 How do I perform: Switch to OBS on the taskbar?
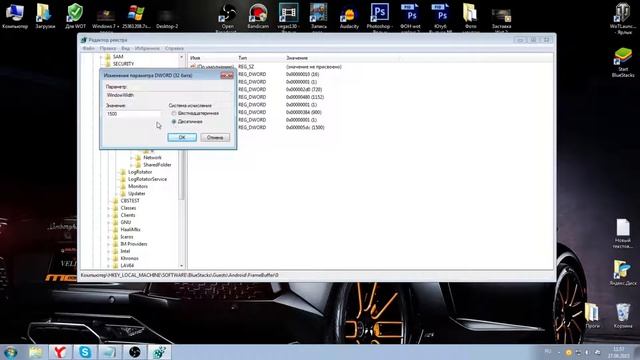click(135, 352)
